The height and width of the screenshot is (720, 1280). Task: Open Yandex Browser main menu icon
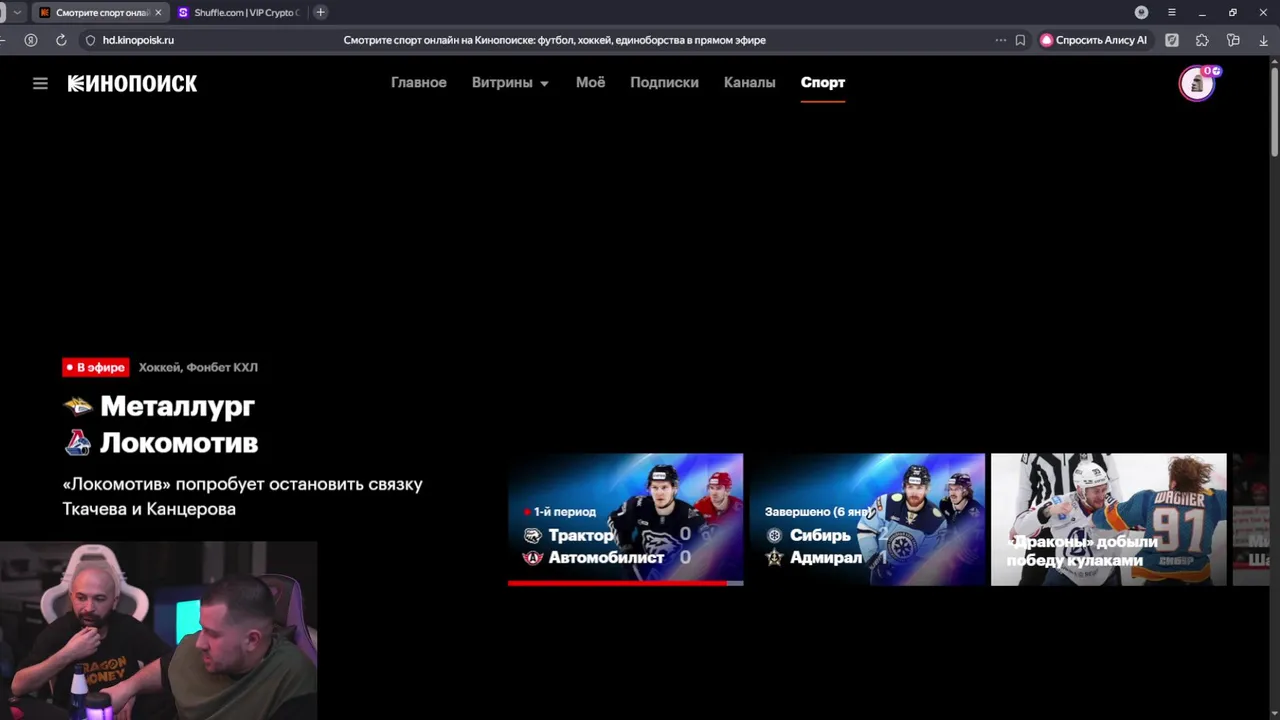coord(1171,12)
